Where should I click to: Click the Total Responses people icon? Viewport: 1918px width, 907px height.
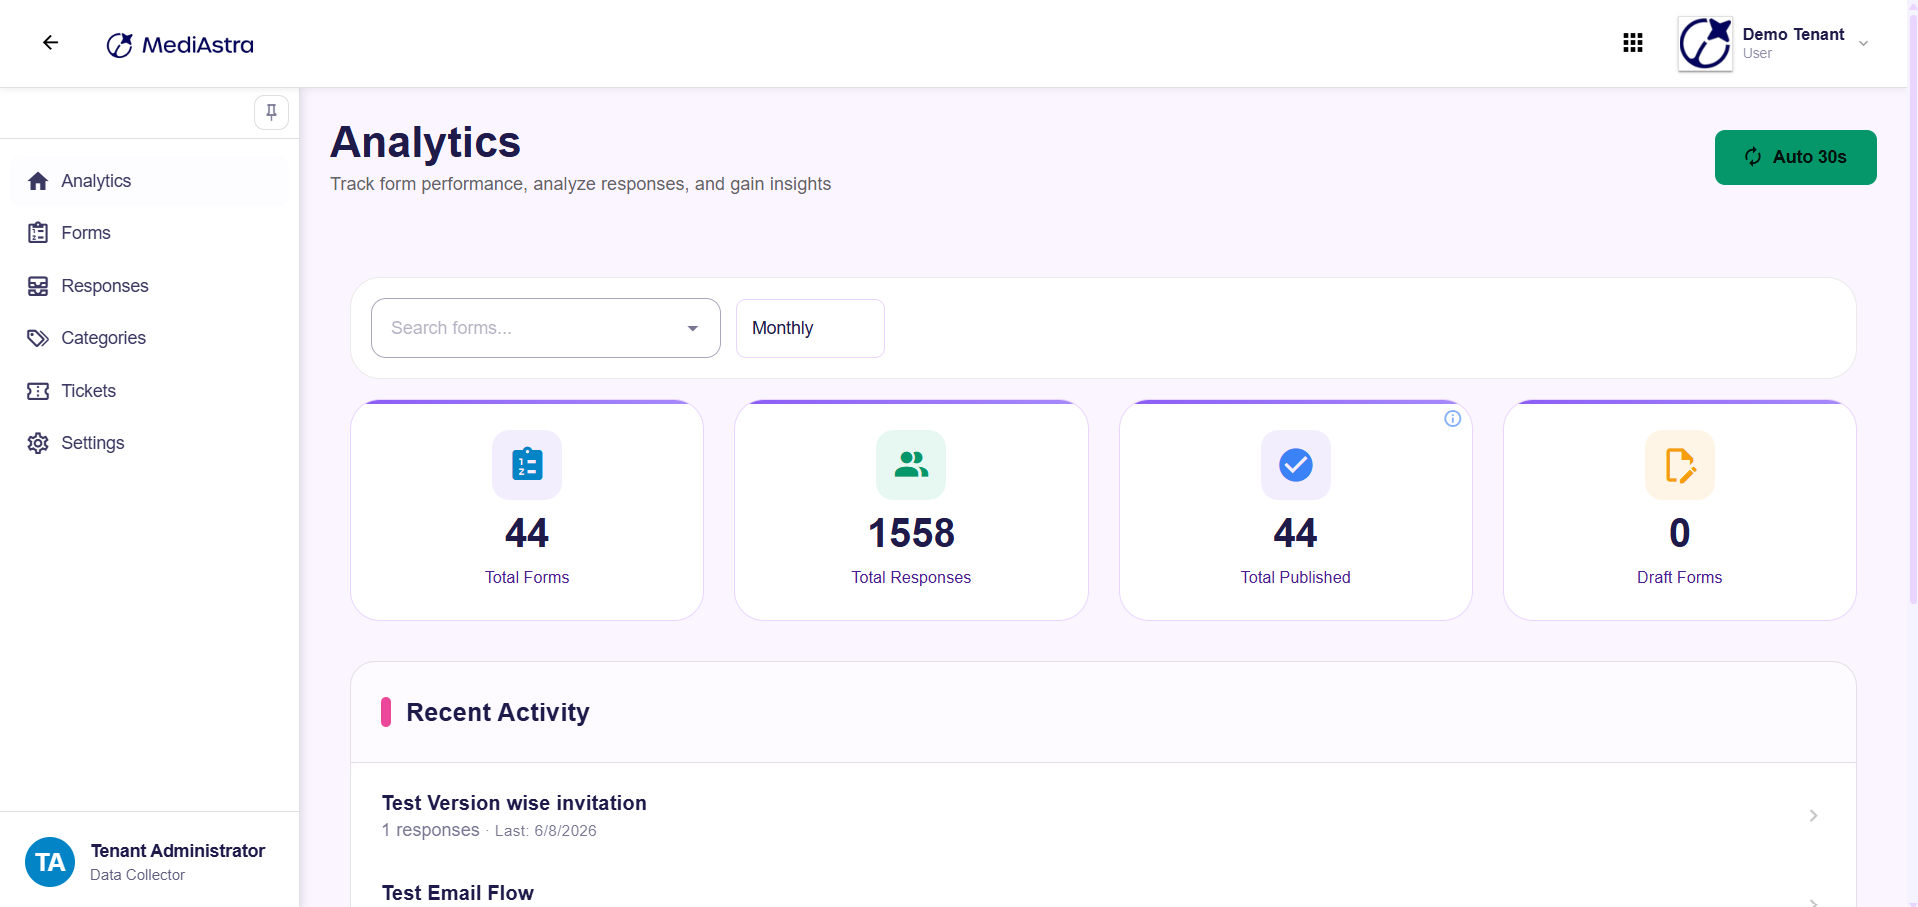[x=911, y=465]
